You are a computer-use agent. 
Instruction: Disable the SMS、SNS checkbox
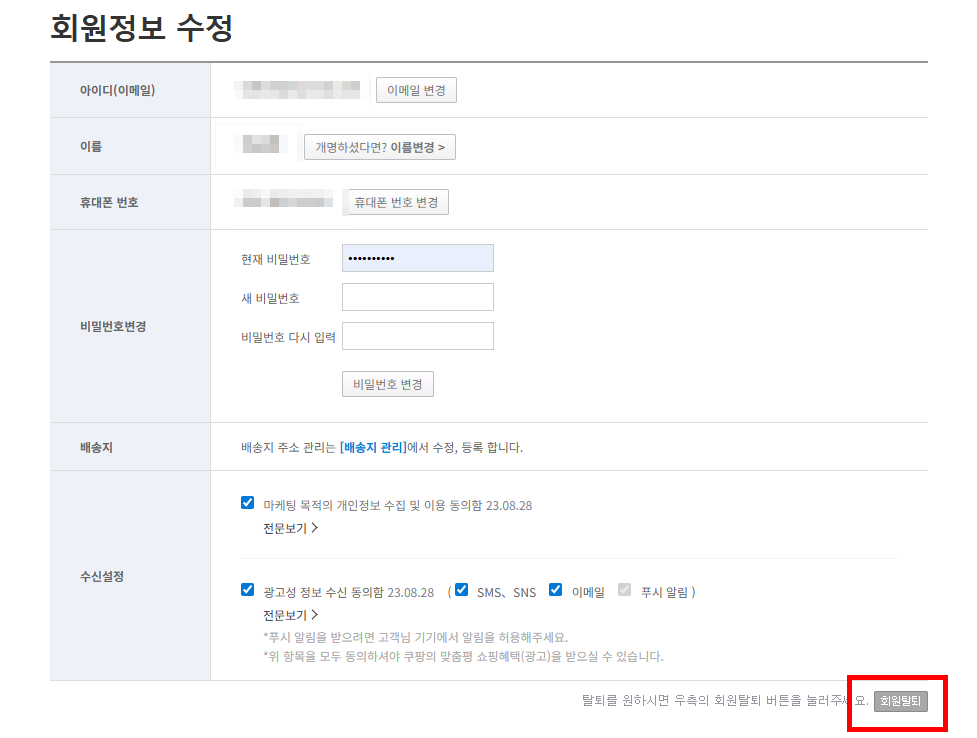(x=461, y=590)
